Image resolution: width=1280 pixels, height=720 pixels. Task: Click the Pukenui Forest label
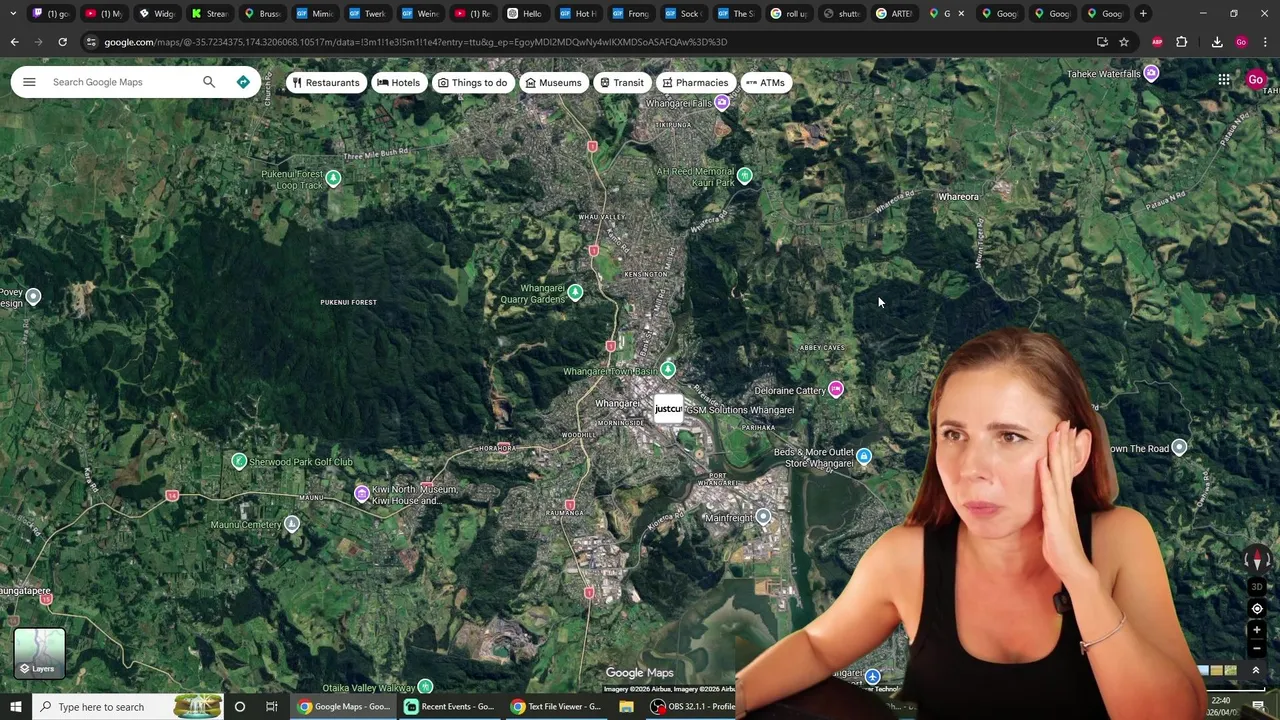coord(348,302)
